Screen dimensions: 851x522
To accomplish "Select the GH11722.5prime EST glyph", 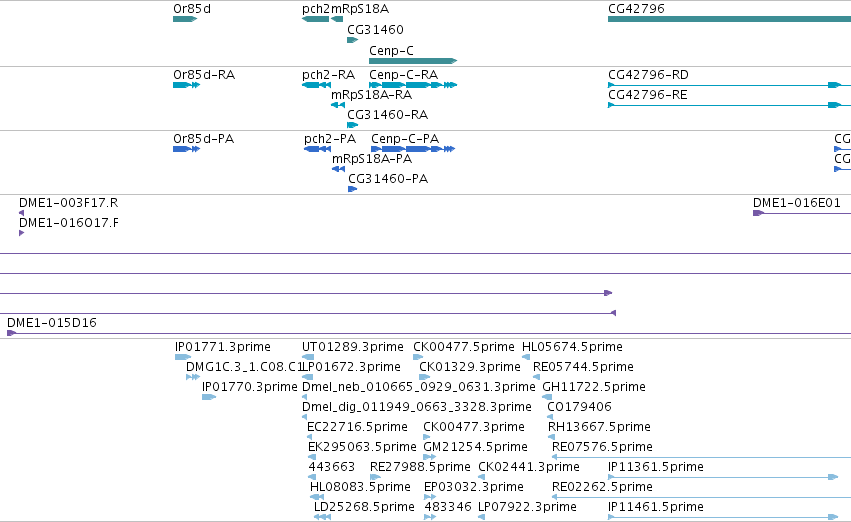I will tap(547, 397).
